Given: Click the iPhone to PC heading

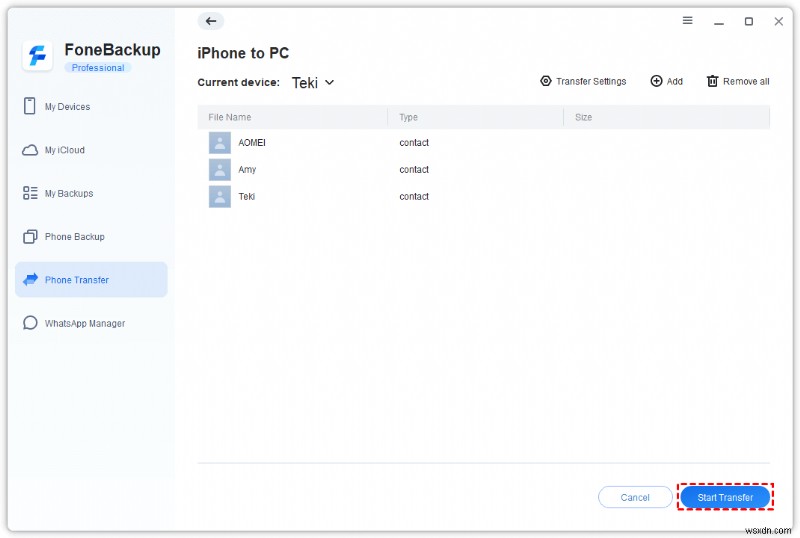Looking at the screenshot, I should 243,53.
